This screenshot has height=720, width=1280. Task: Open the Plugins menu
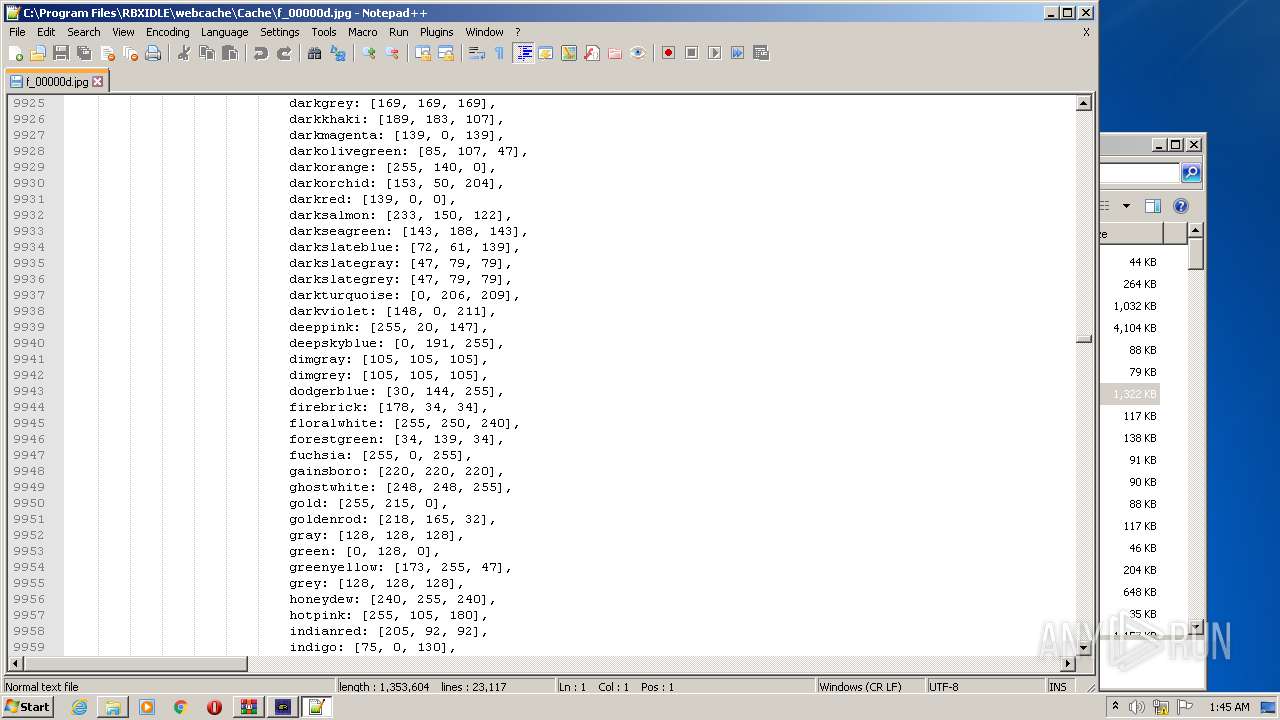(436, 32)
